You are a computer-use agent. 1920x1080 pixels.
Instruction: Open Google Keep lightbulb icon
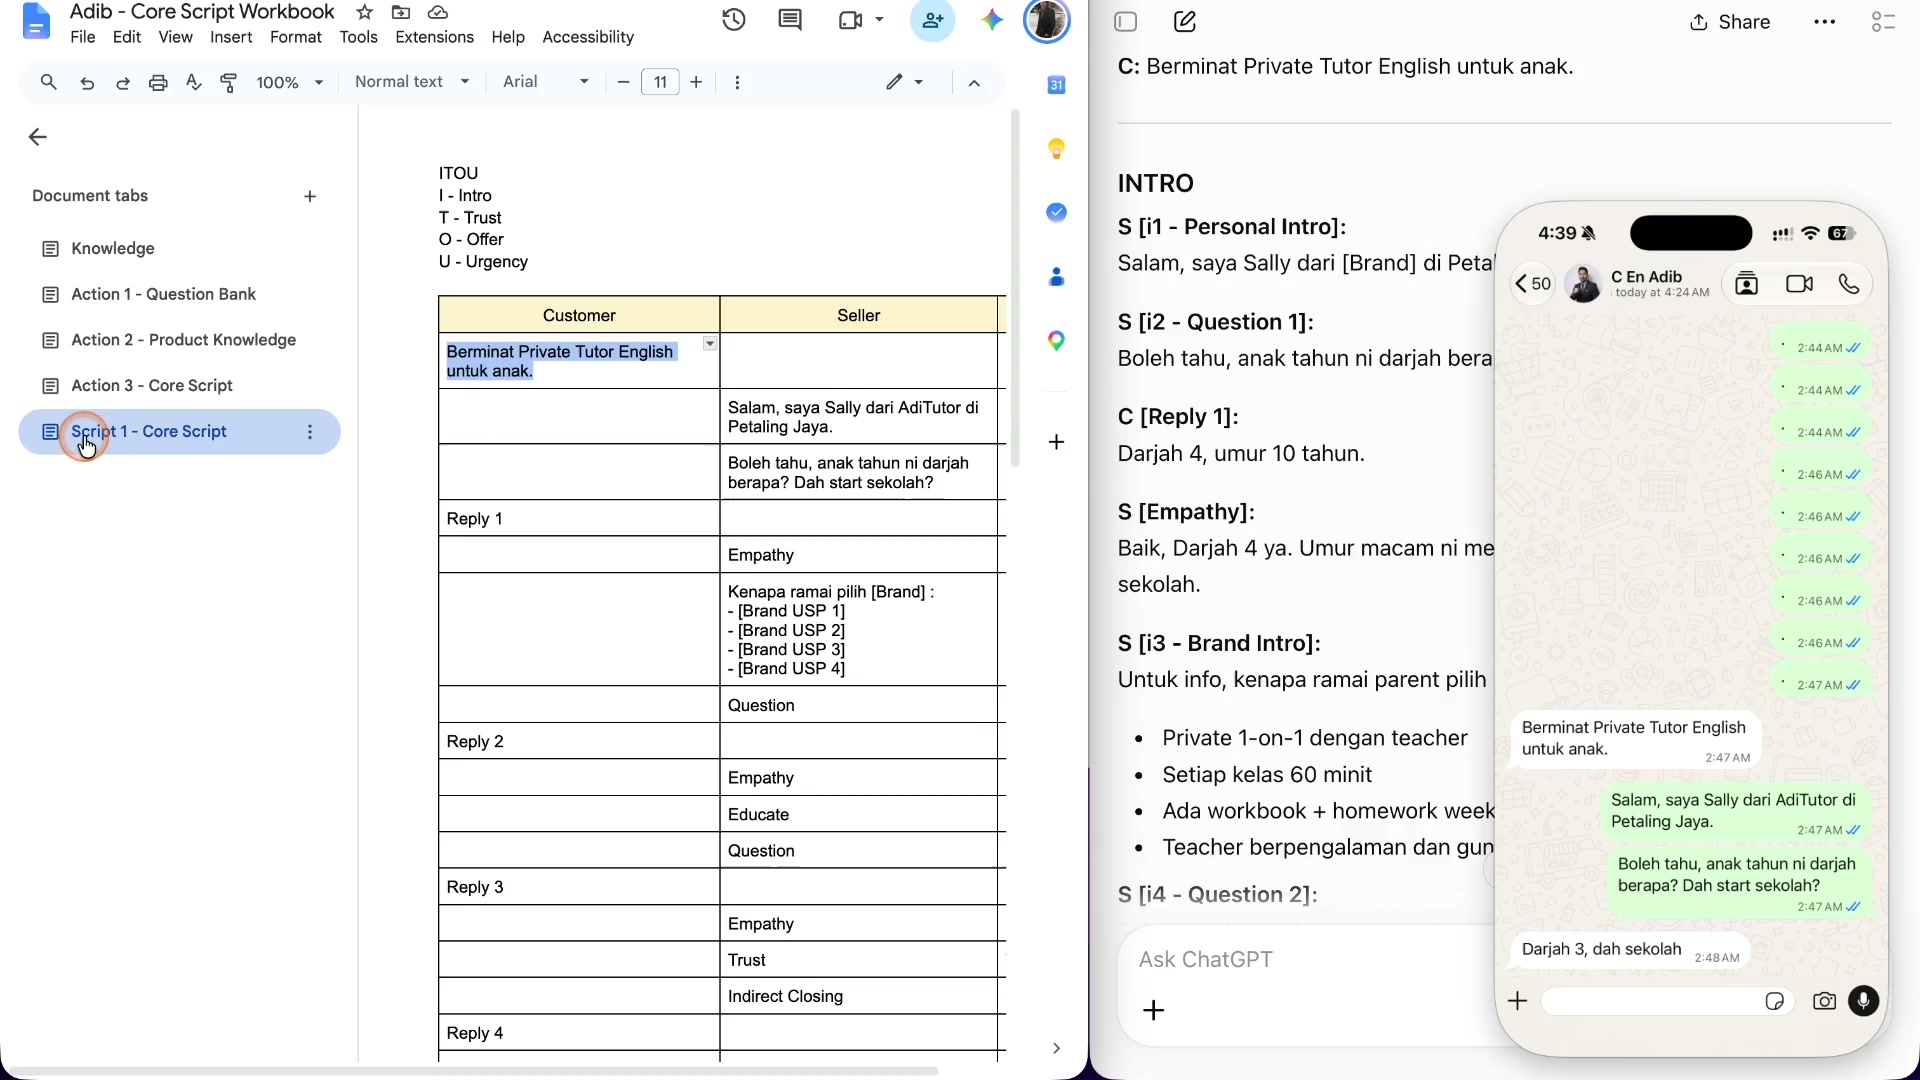click(x=1056, y=149)
